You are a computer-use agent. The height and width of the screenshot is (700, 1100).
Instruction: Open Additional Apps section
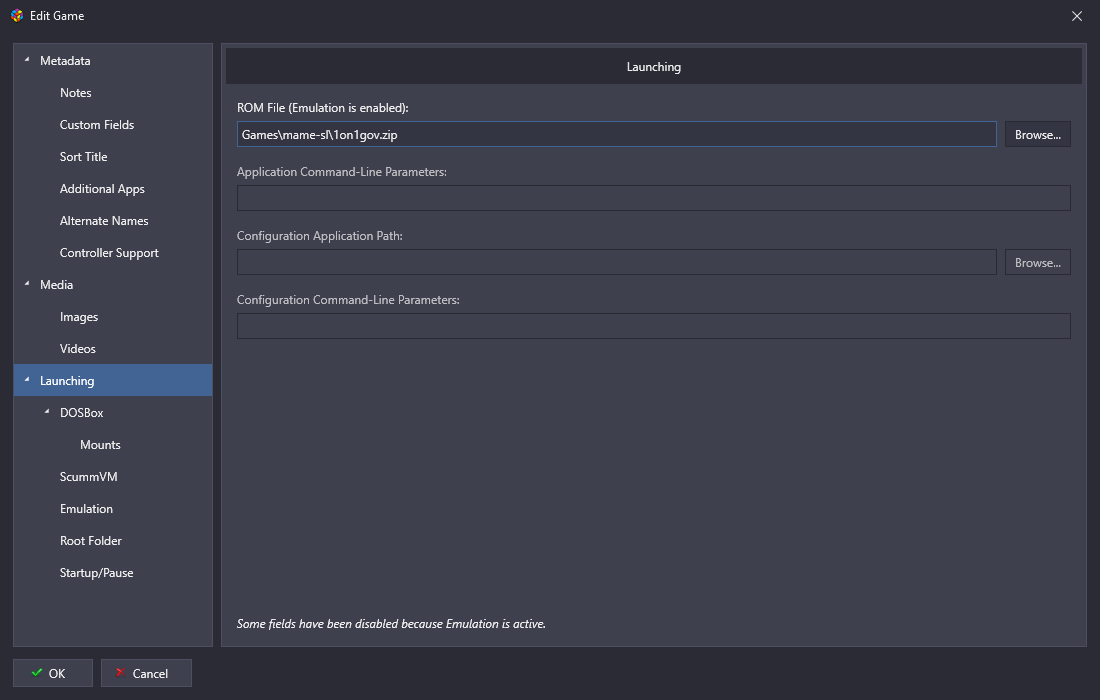(102, 189)
